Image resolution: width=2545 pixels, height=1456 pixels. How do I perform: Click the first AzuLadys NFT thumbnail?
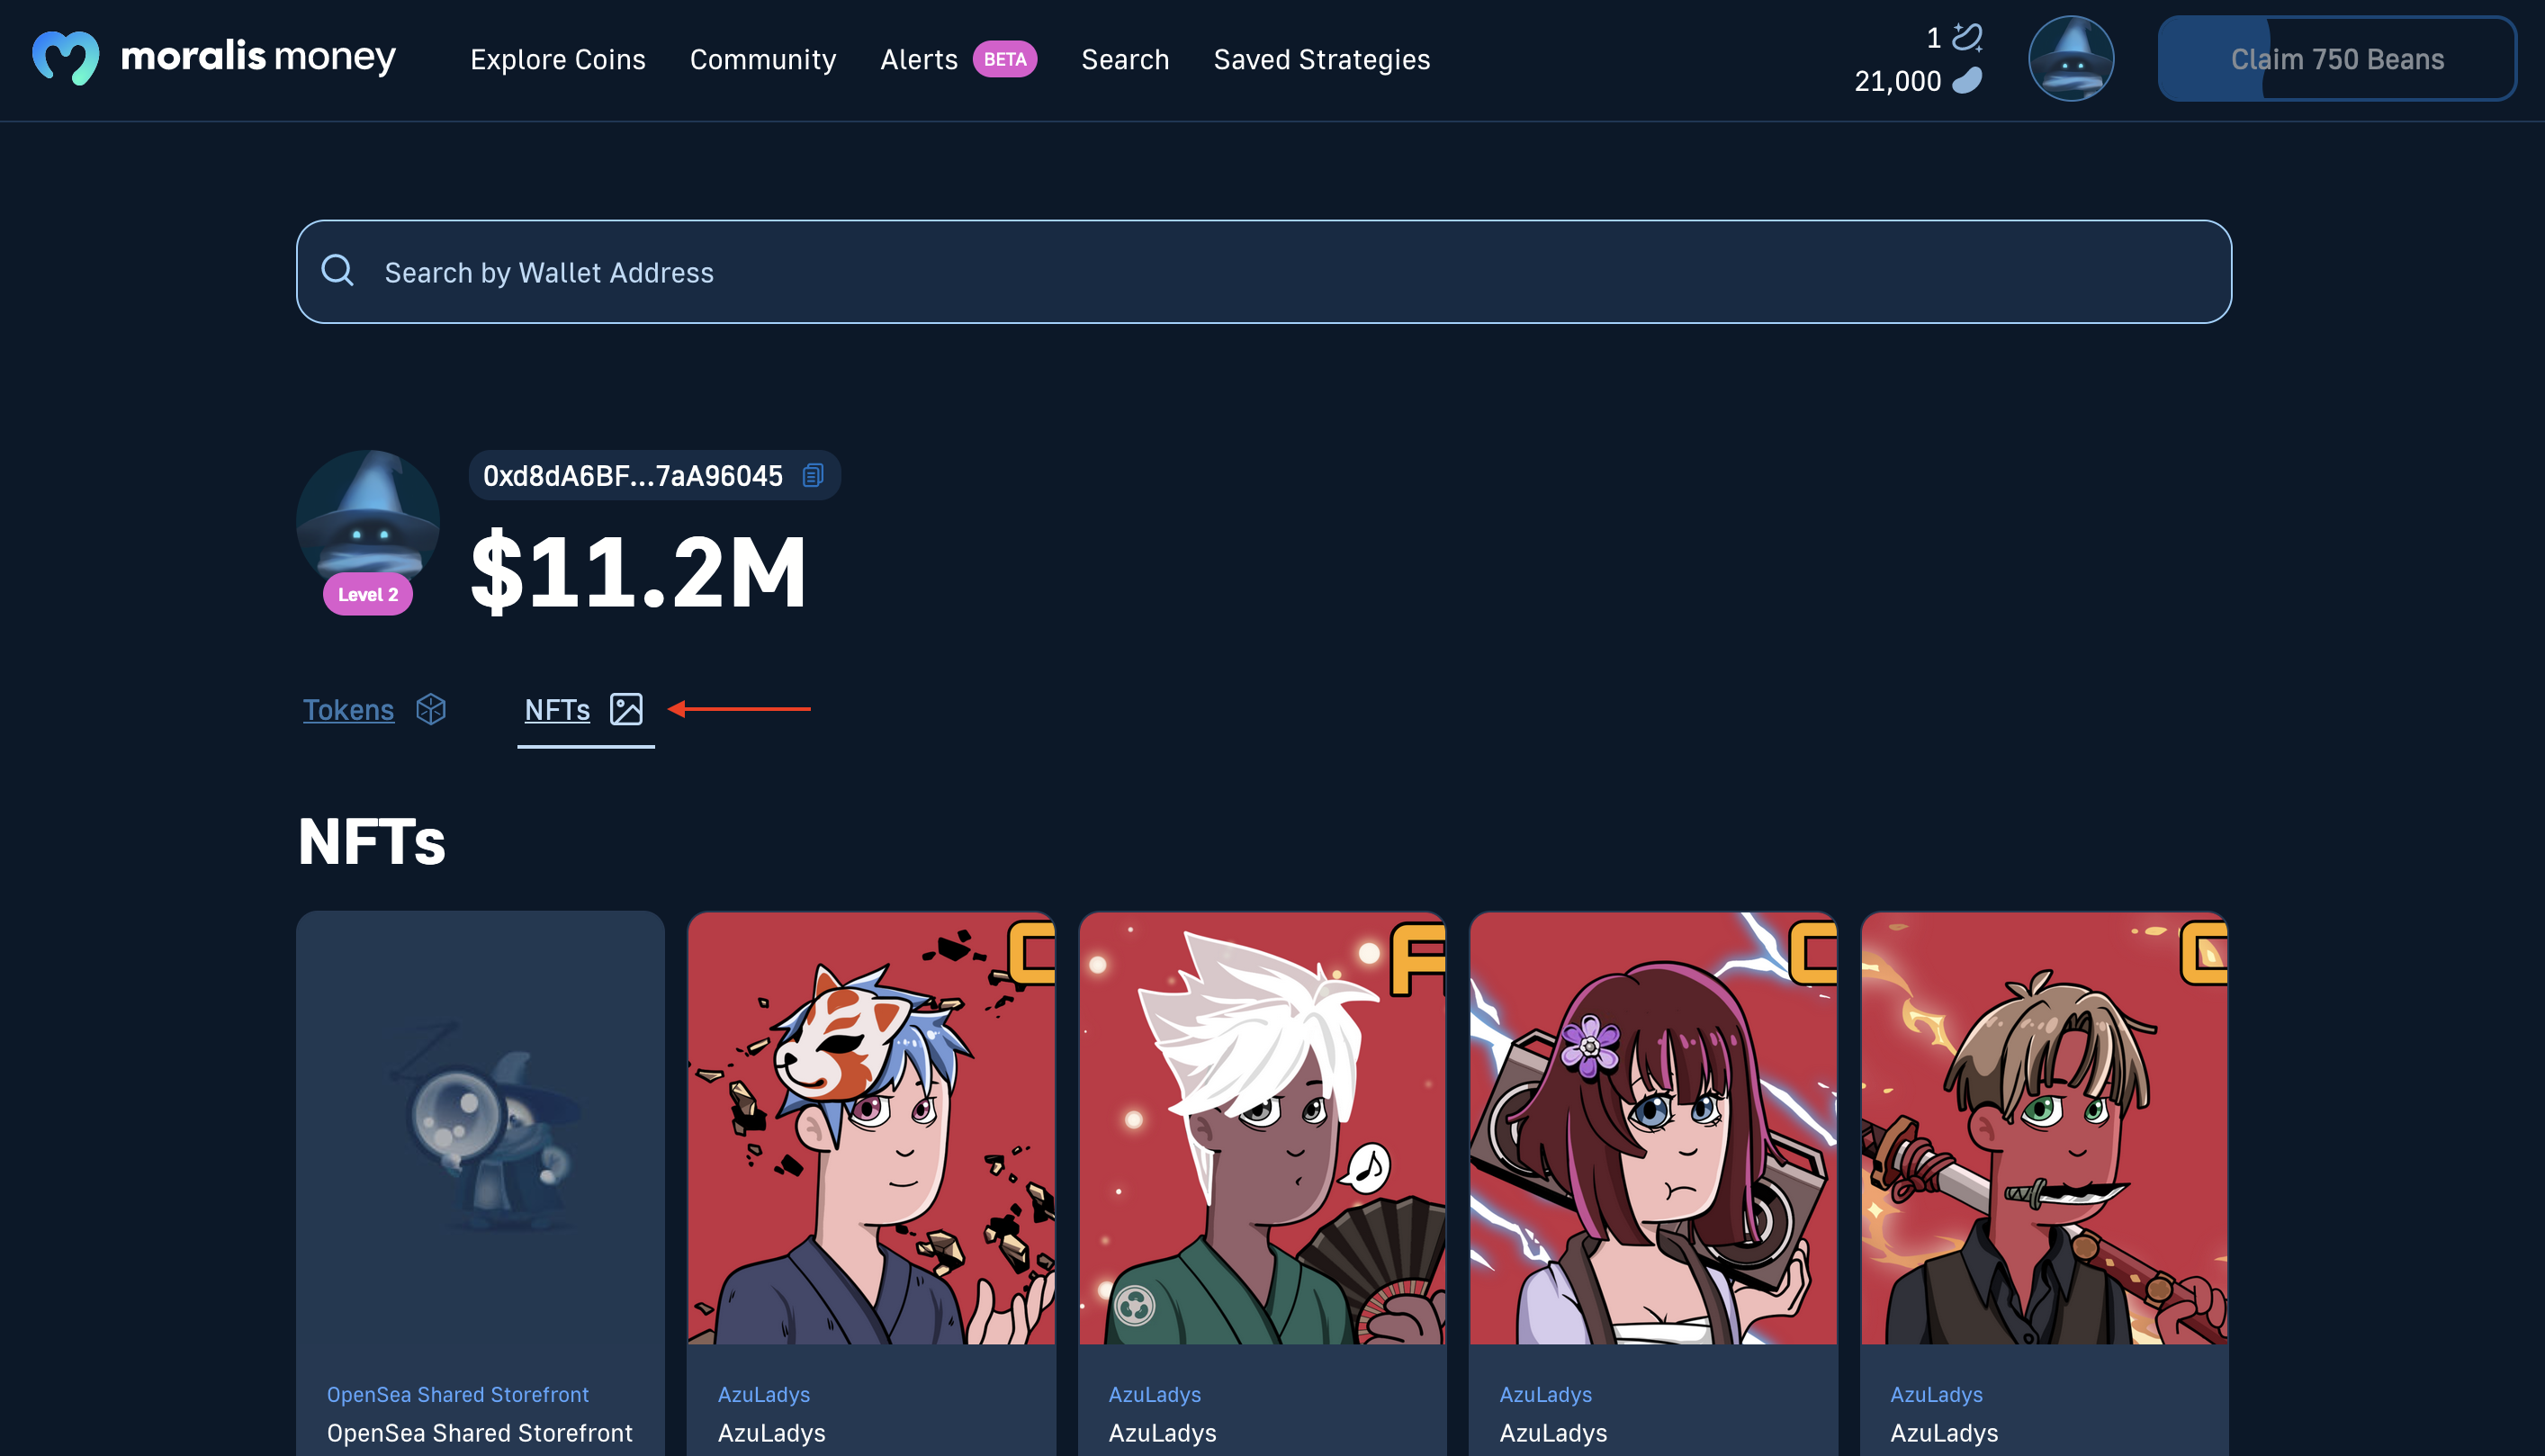(872, 1128)
